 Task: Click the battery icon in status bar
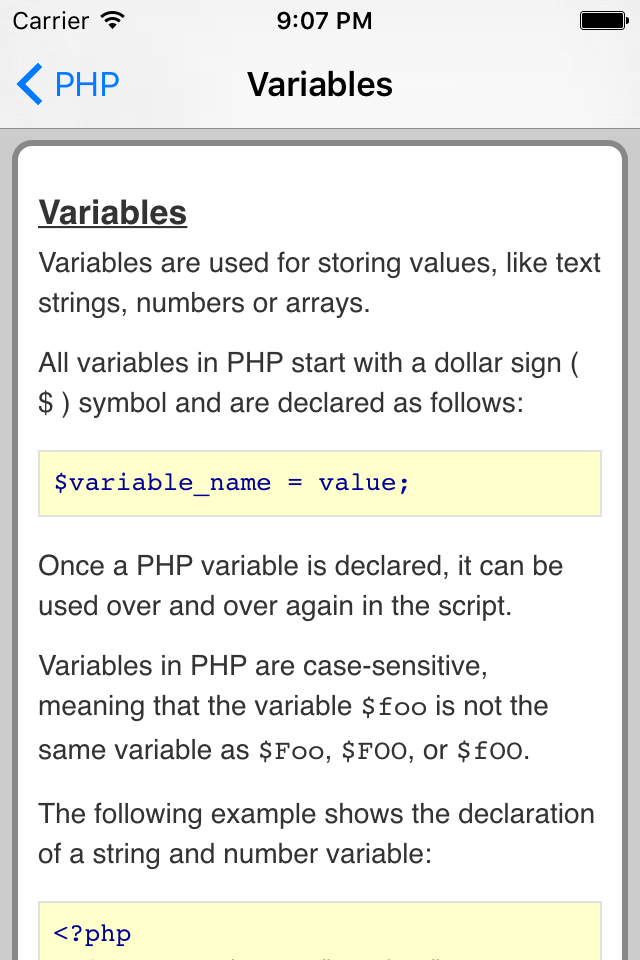pyautogui.click(x=603, y=20)
